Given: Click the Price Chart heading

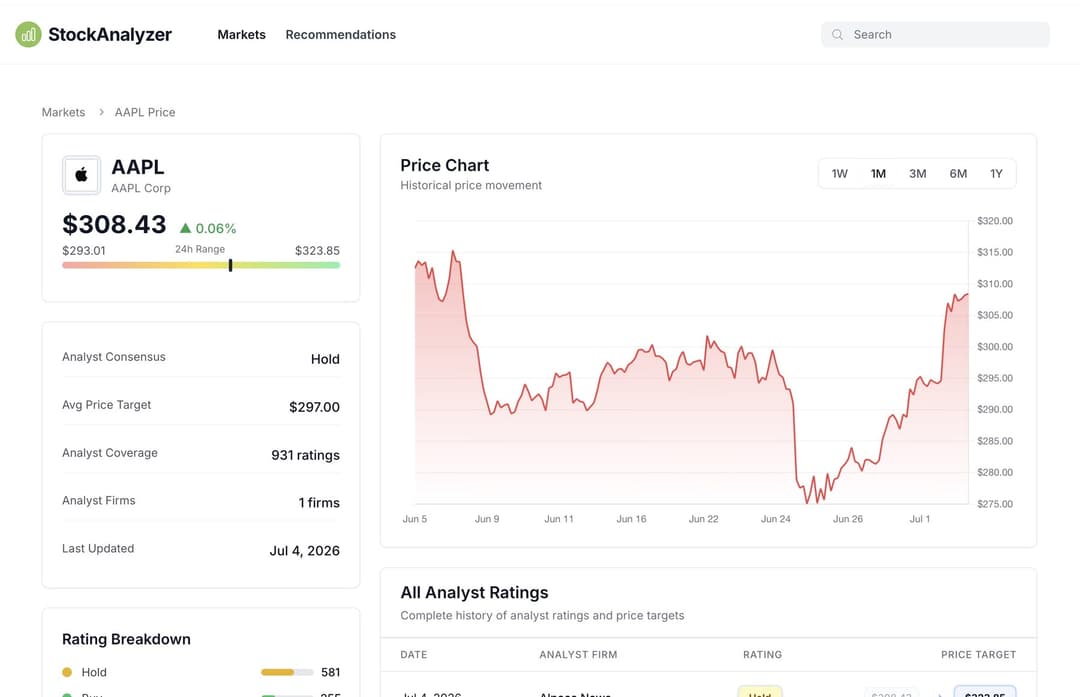Looking at the screenshot, I should click(445, 165).
